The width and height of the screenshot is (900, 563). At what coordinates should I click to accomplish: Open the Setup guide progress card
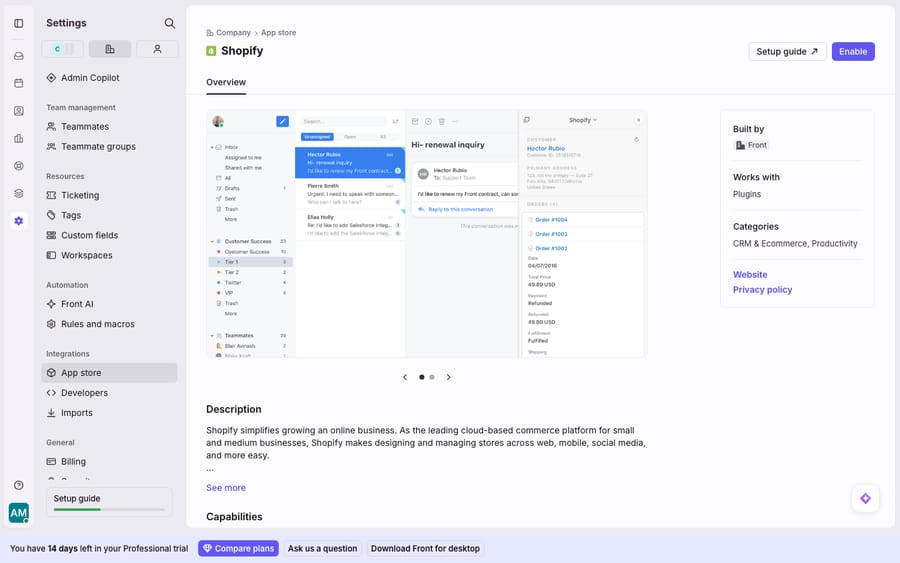point(109,502)
